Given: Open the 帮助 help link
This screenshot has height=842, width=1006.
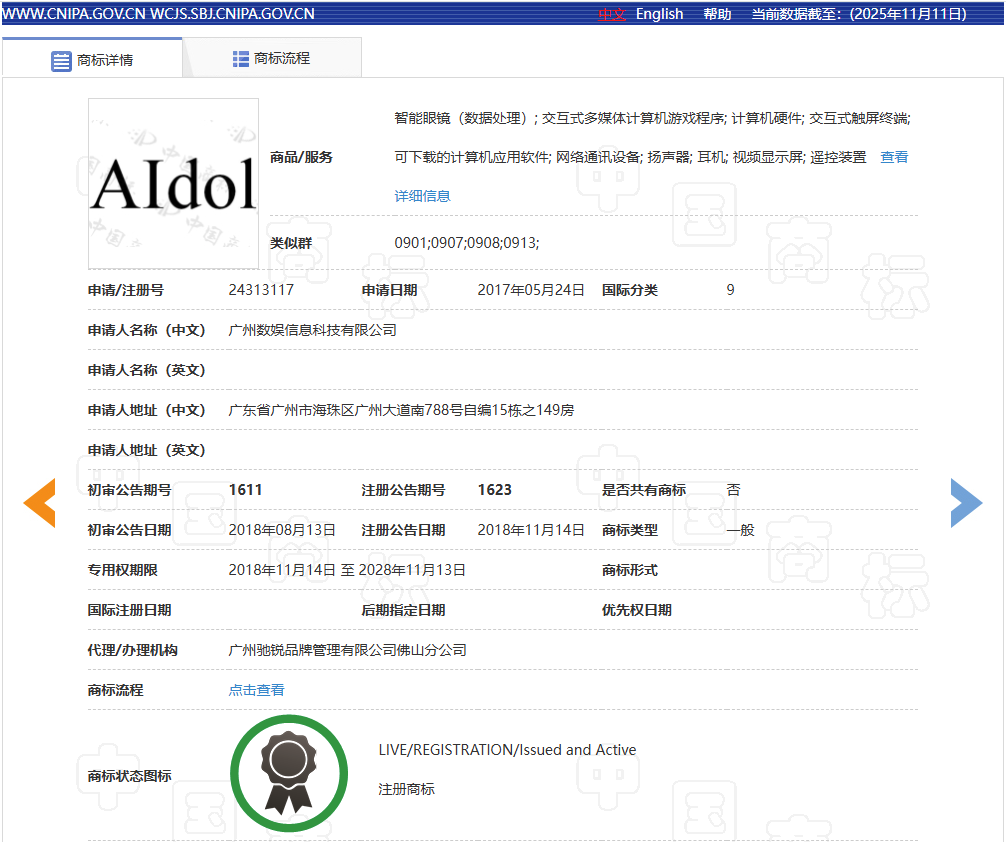Looking at the screenshot, I should (717, 14).
